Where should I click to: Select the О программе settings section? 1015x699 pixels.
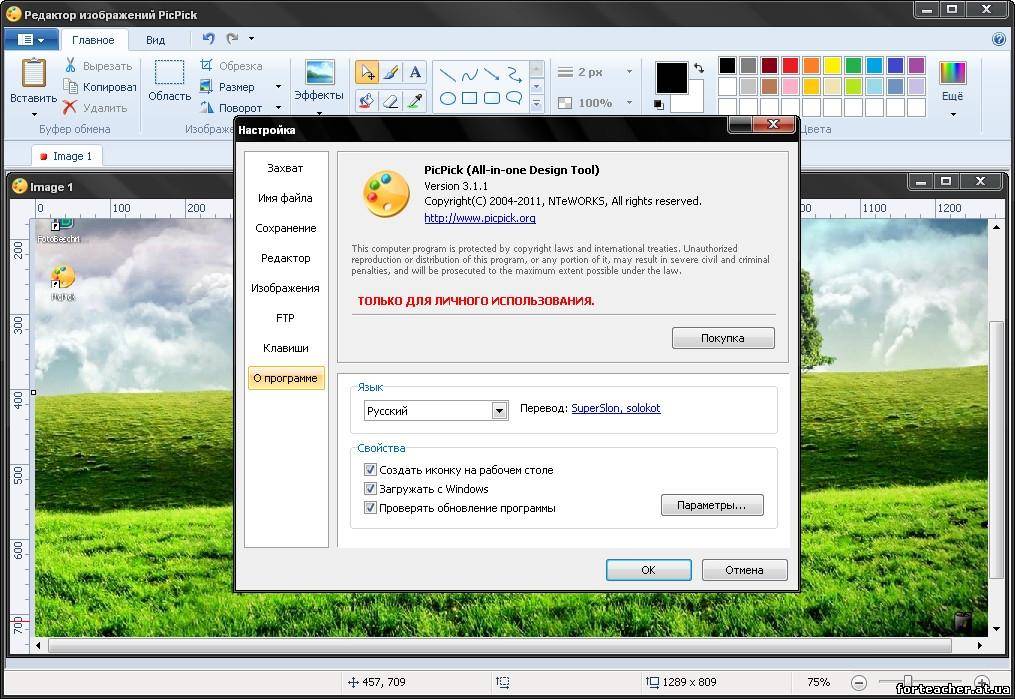pyautogui.click(x=285, y=378)
